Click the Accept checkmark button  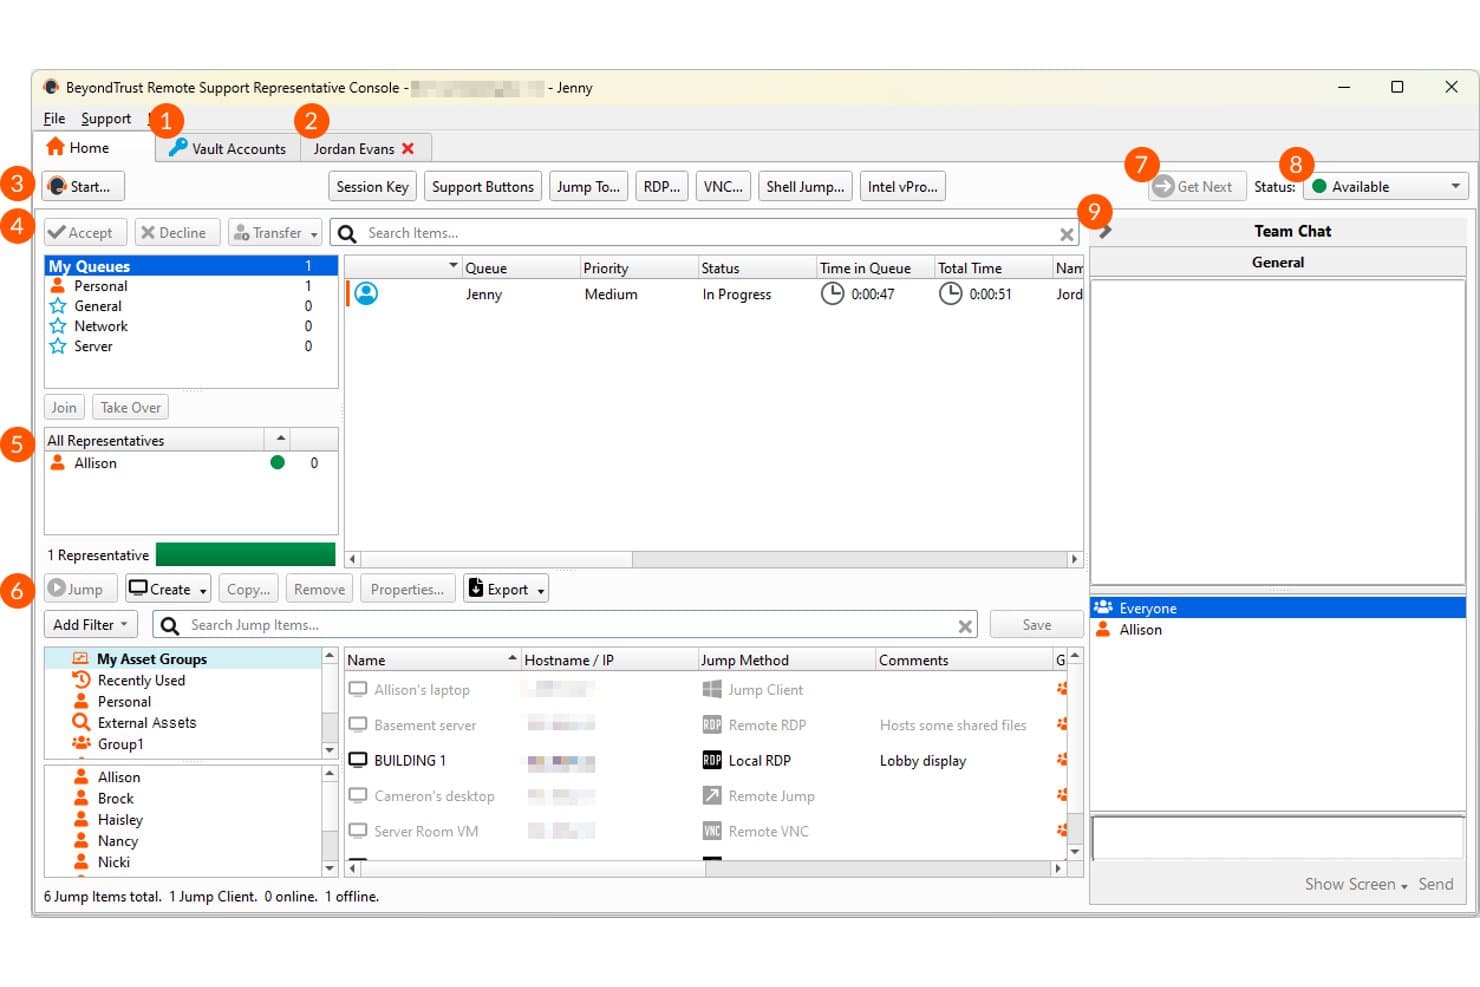[x=85, y=233]
